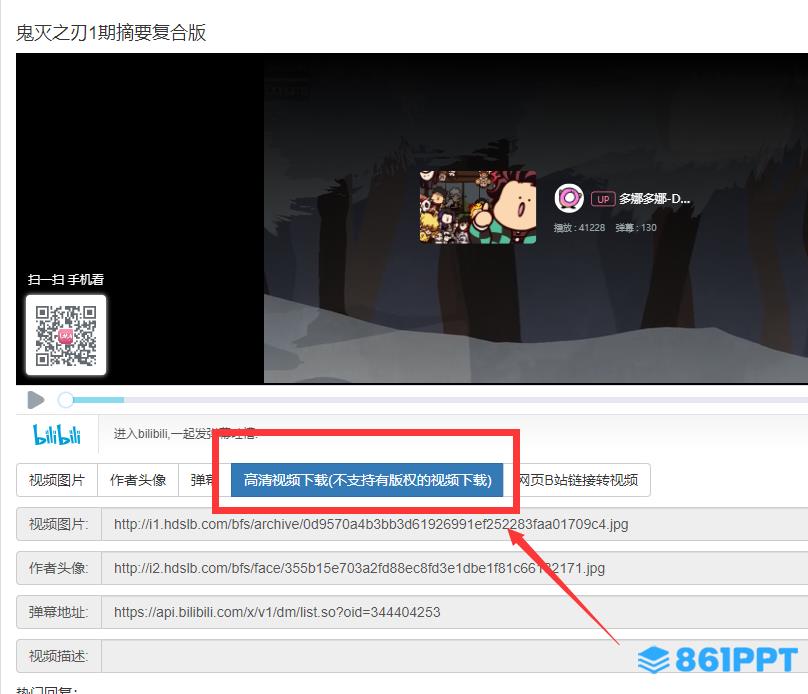The height and width of the screenshot is (694, 808).
Task: Click the uploader avatar icon
Action: tap(569, 198)
